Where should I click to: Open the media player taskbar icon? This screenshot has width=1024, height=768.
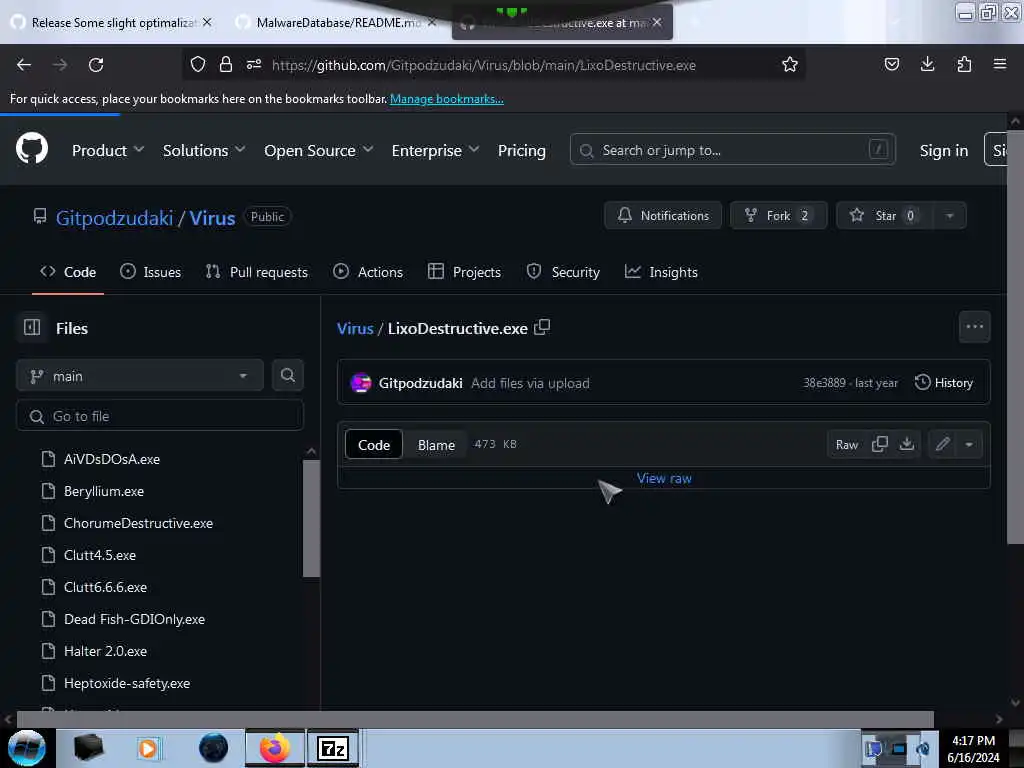pos(148,748)
